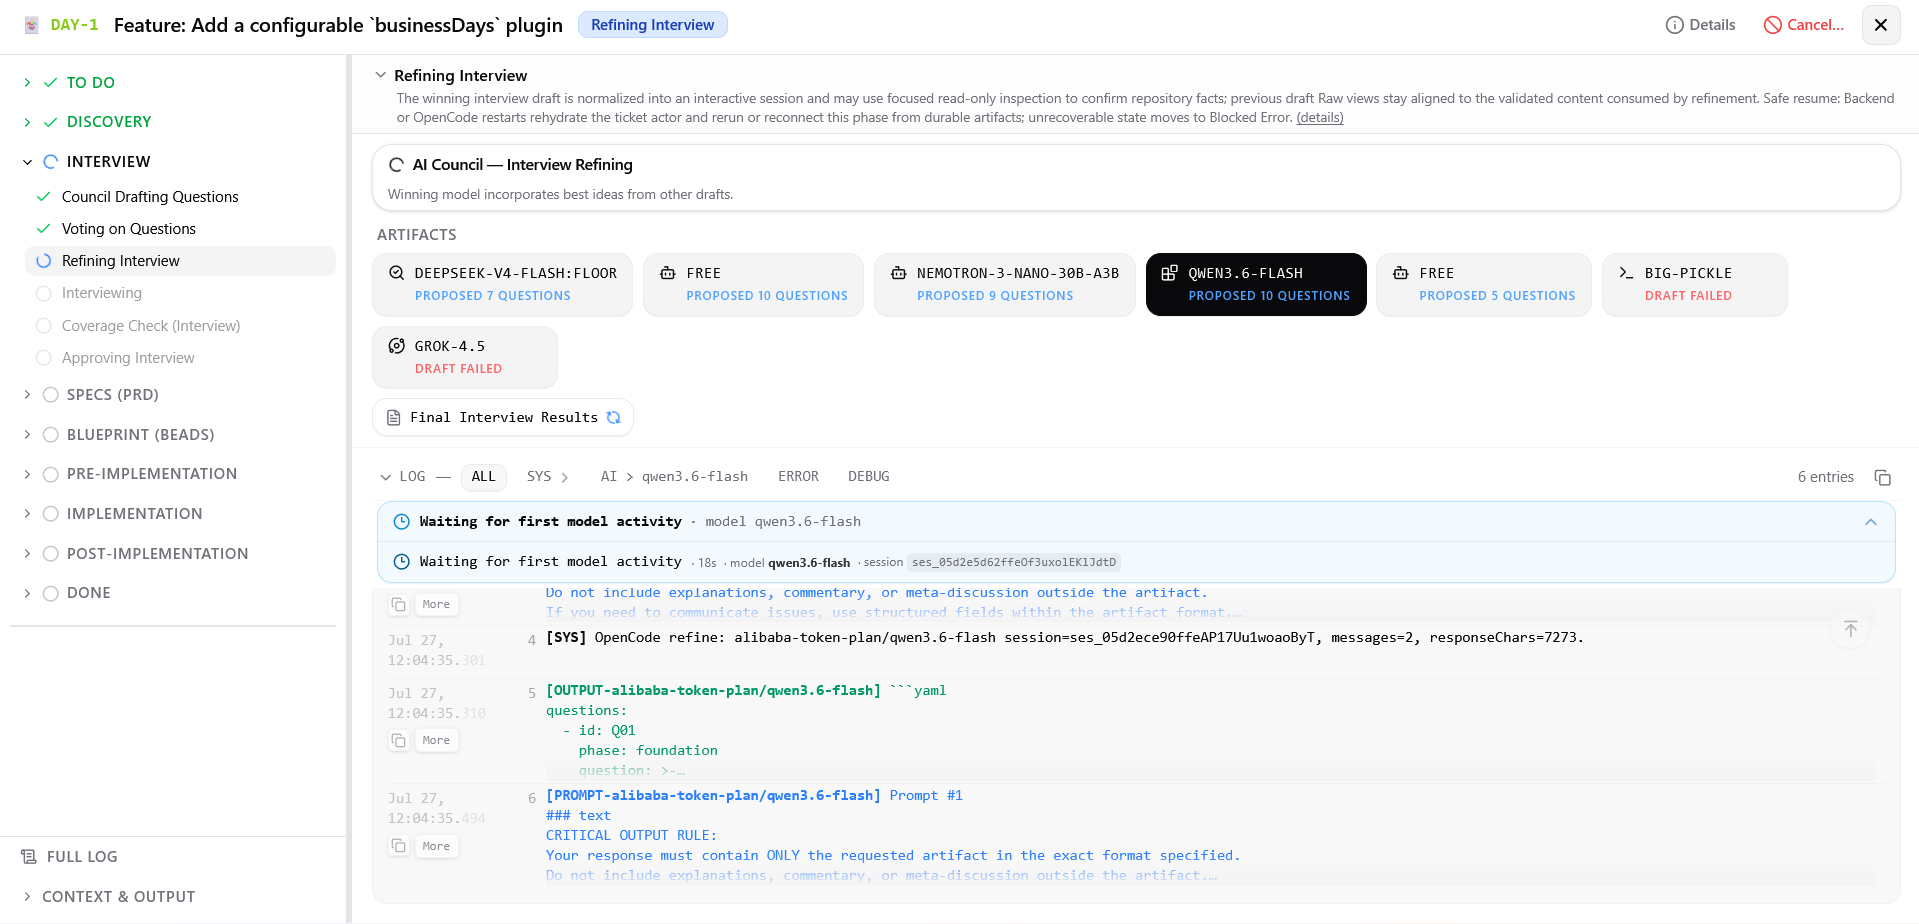
Task: Click the status circle beside DONE
Action: click(51, 593)
